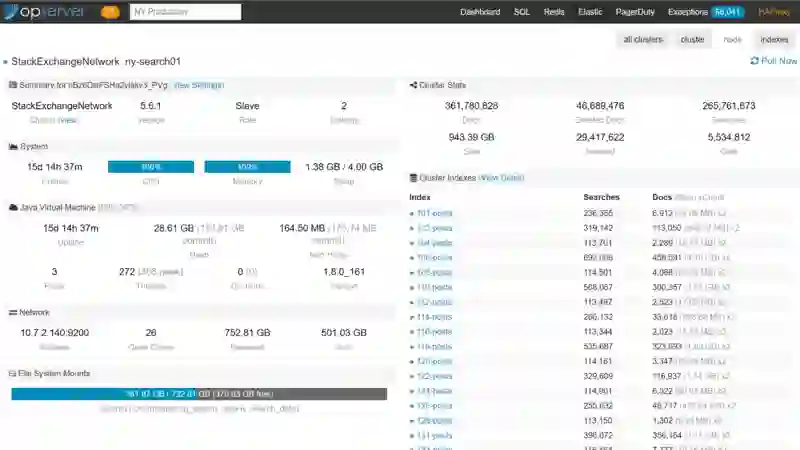The height and width of the screenshot is (450, 800).
Task: Select the 752.81 GB network value
Action: [247, 333]
